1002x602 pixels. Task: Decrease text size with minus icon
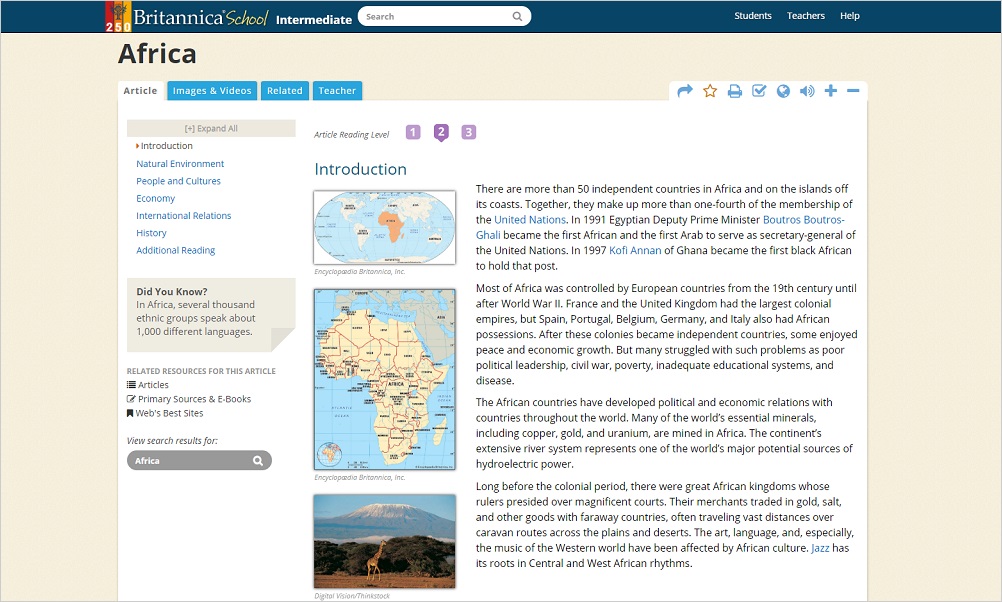pos(853,91)
